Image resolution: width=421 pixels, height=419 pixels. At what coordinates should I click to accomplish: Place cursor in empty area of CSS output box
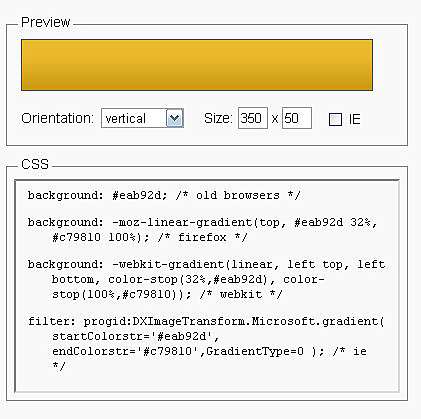coord(207,379)
